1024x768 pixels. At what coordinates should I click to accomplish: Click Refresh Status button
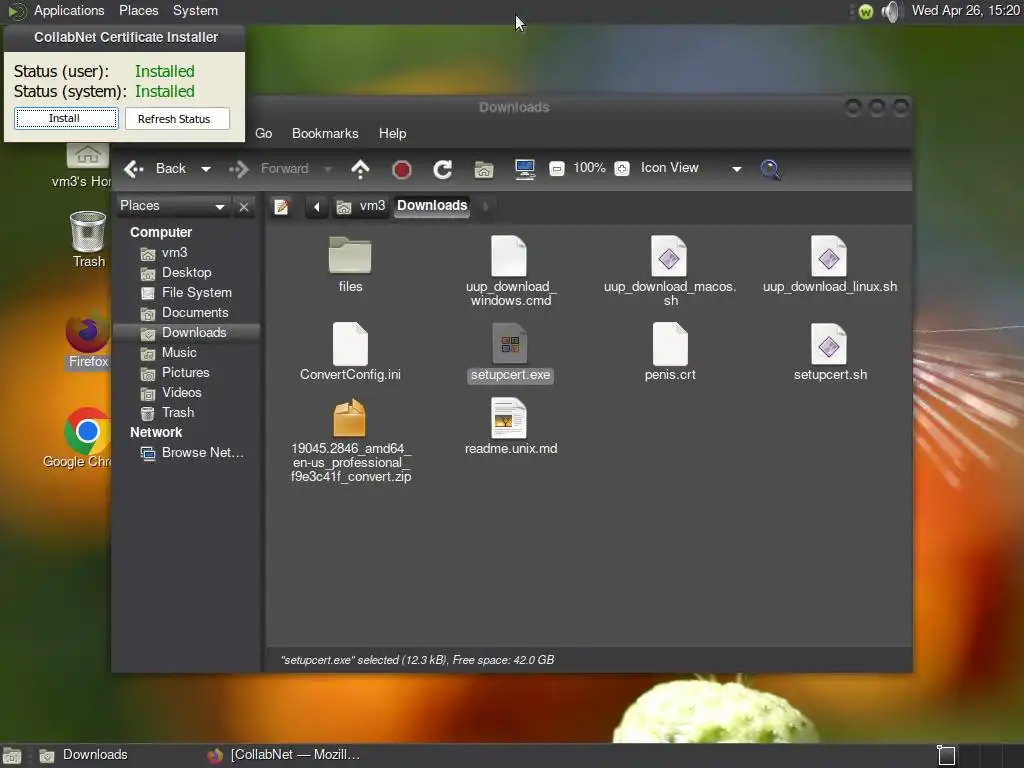click(176, 119)
